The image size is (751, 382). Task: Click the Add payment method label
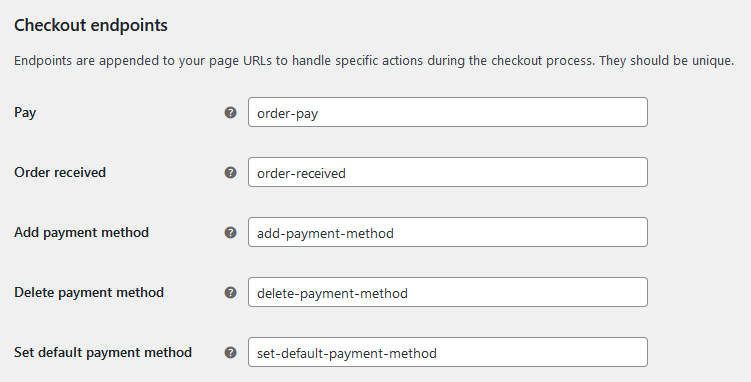pyautogui.click(x=81, y=233)
